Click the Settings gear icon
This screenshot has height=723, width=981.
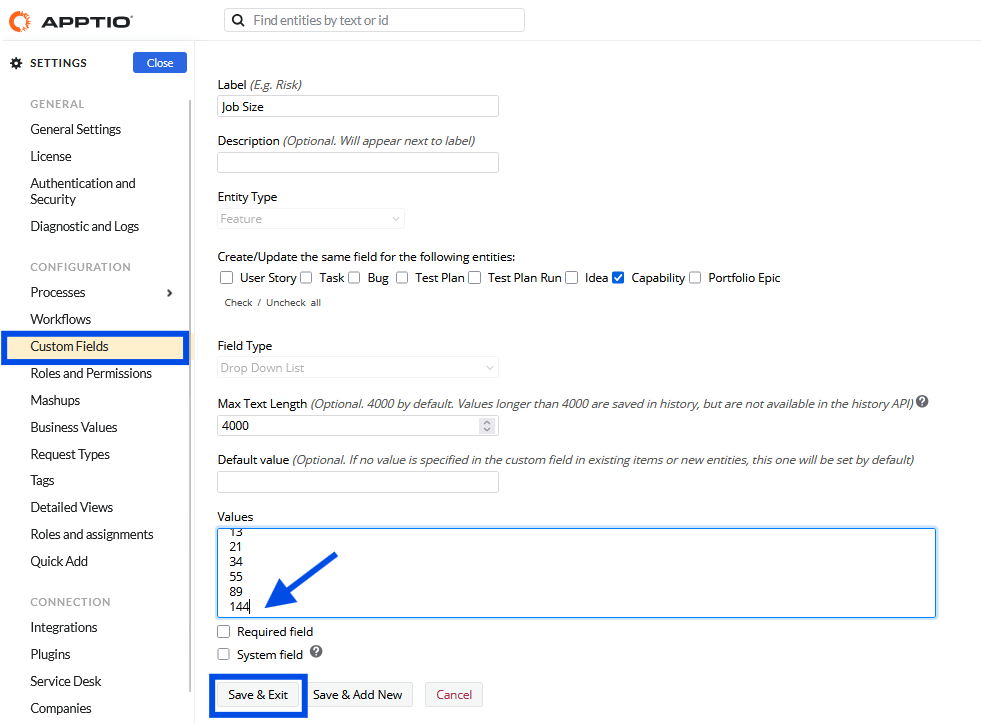click(x=16, y=63)
